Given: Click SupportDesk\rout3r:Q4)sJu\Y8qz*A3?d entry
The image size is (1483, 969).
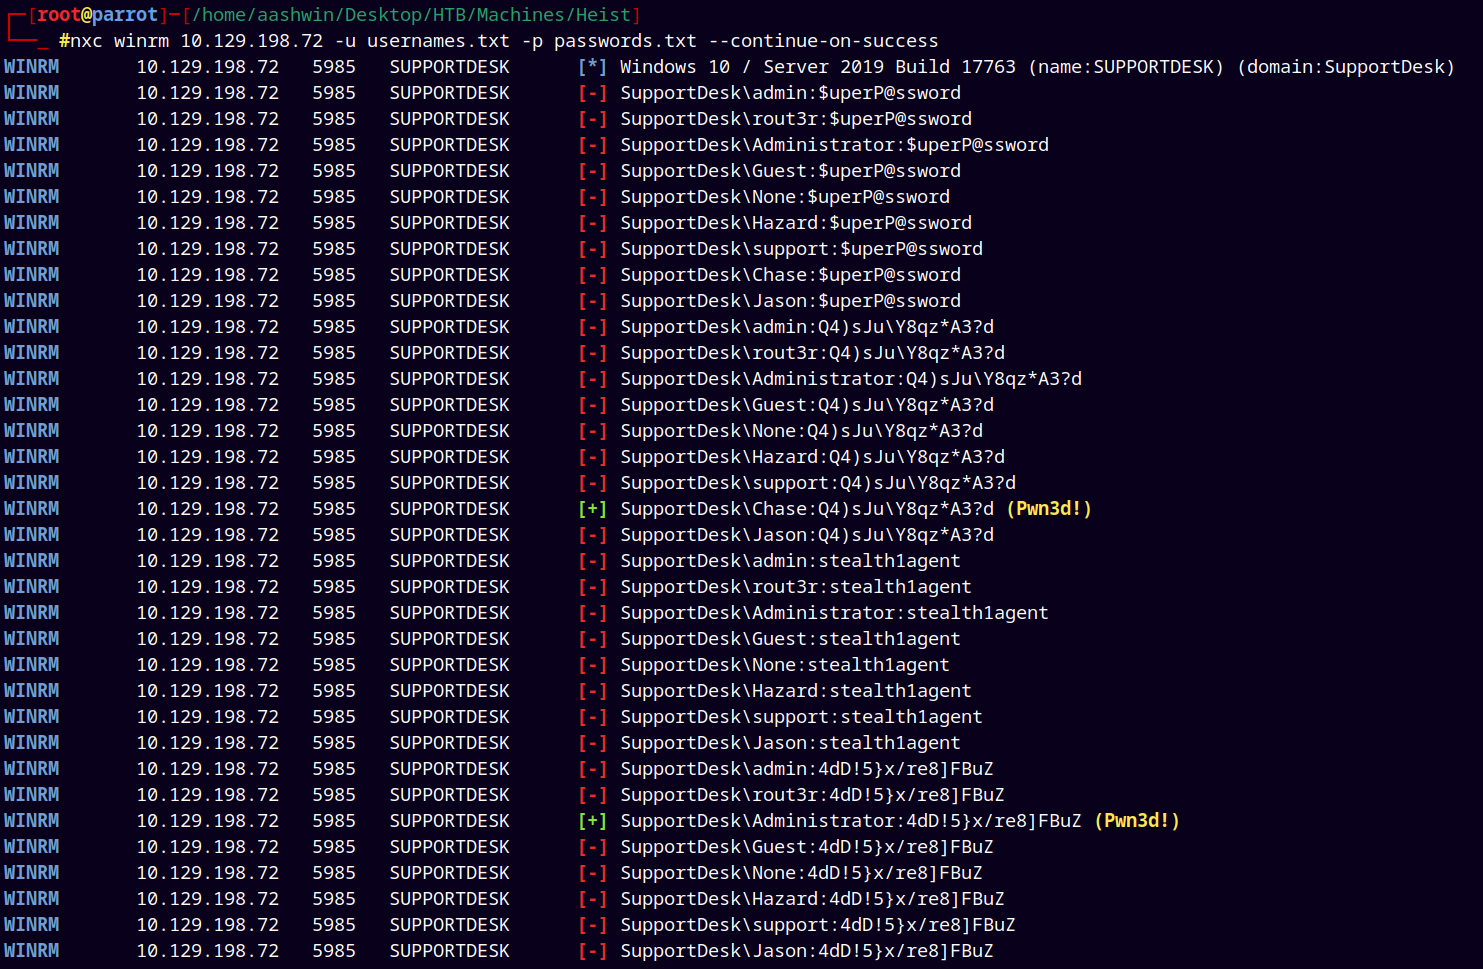Looking at the screenshot, I should click(x=812, y=353).
